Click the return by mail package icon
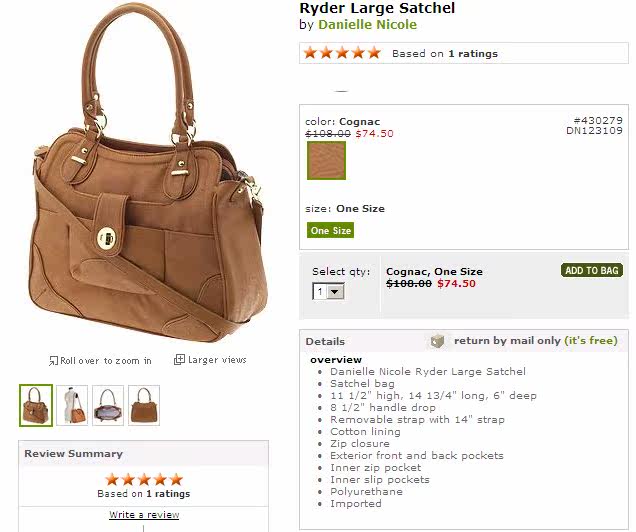 tap(437, 341)
